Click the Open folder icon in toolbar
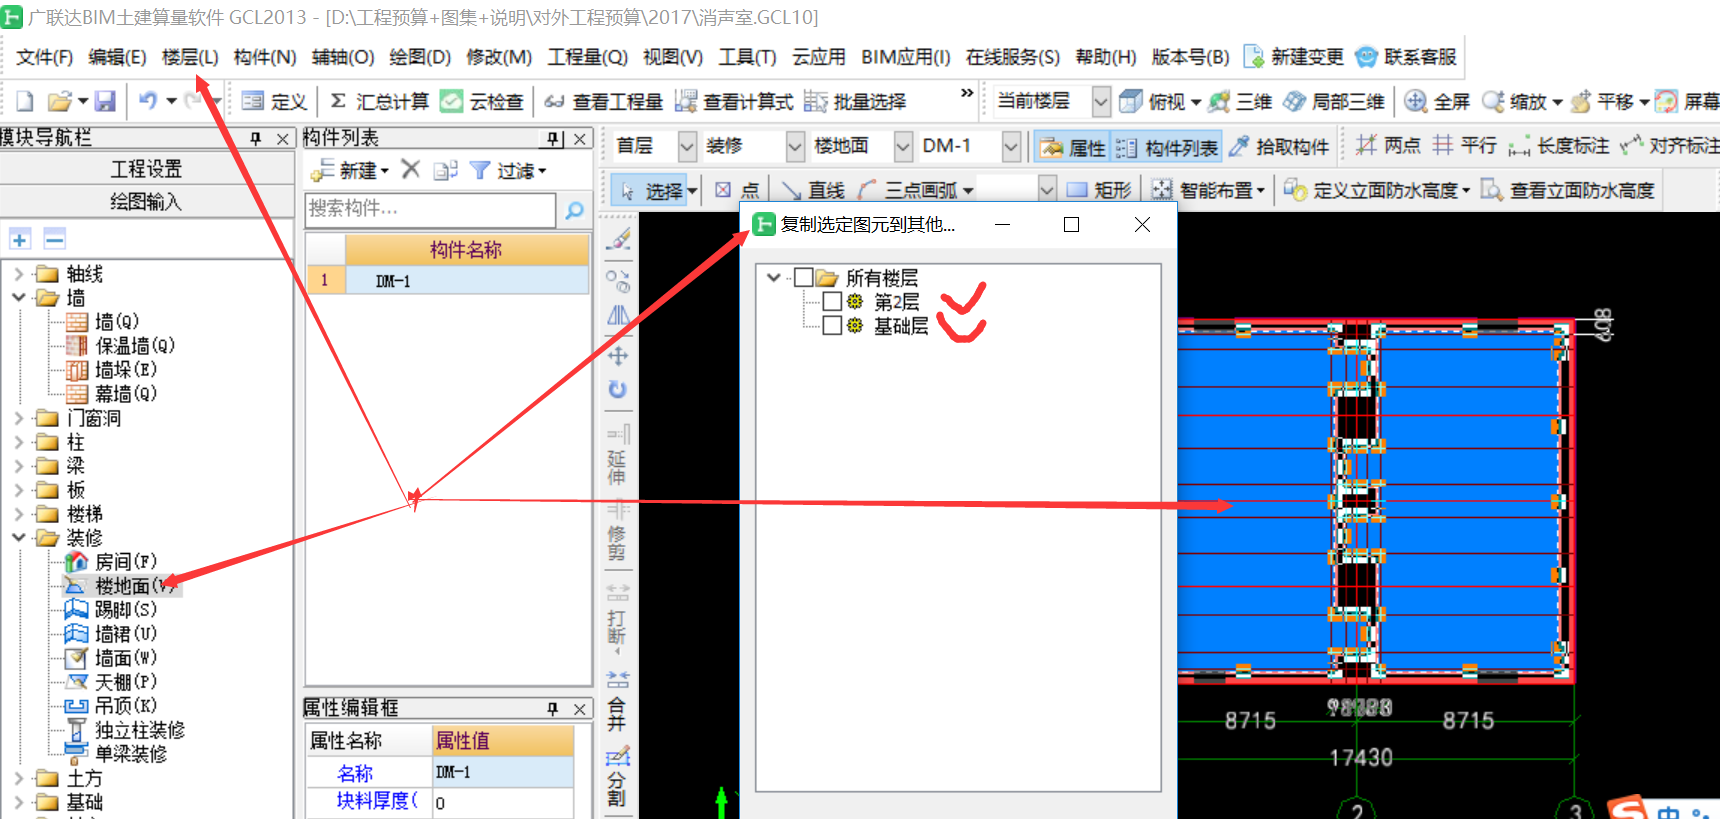This screenshot has height=819, width=1720. pyautogui.click(x=60, y=101)
